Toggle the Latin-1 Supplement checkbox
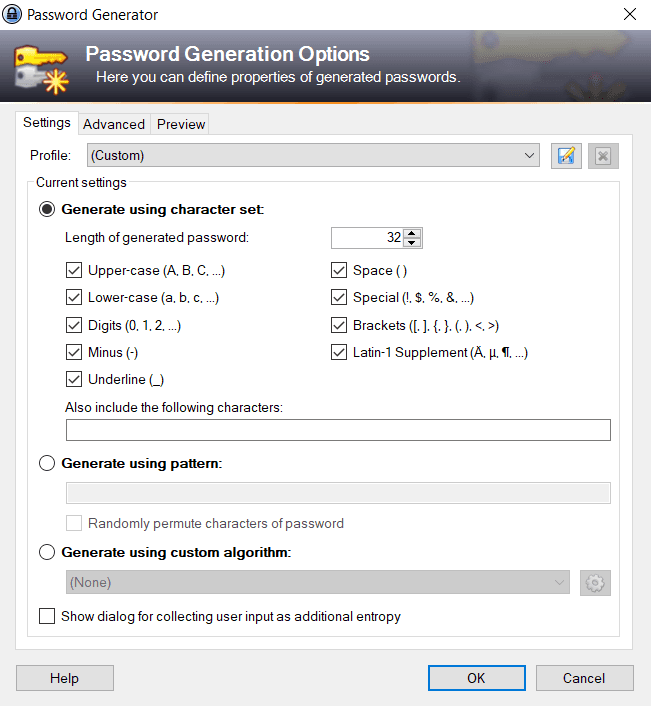 [x=338, y=352]
